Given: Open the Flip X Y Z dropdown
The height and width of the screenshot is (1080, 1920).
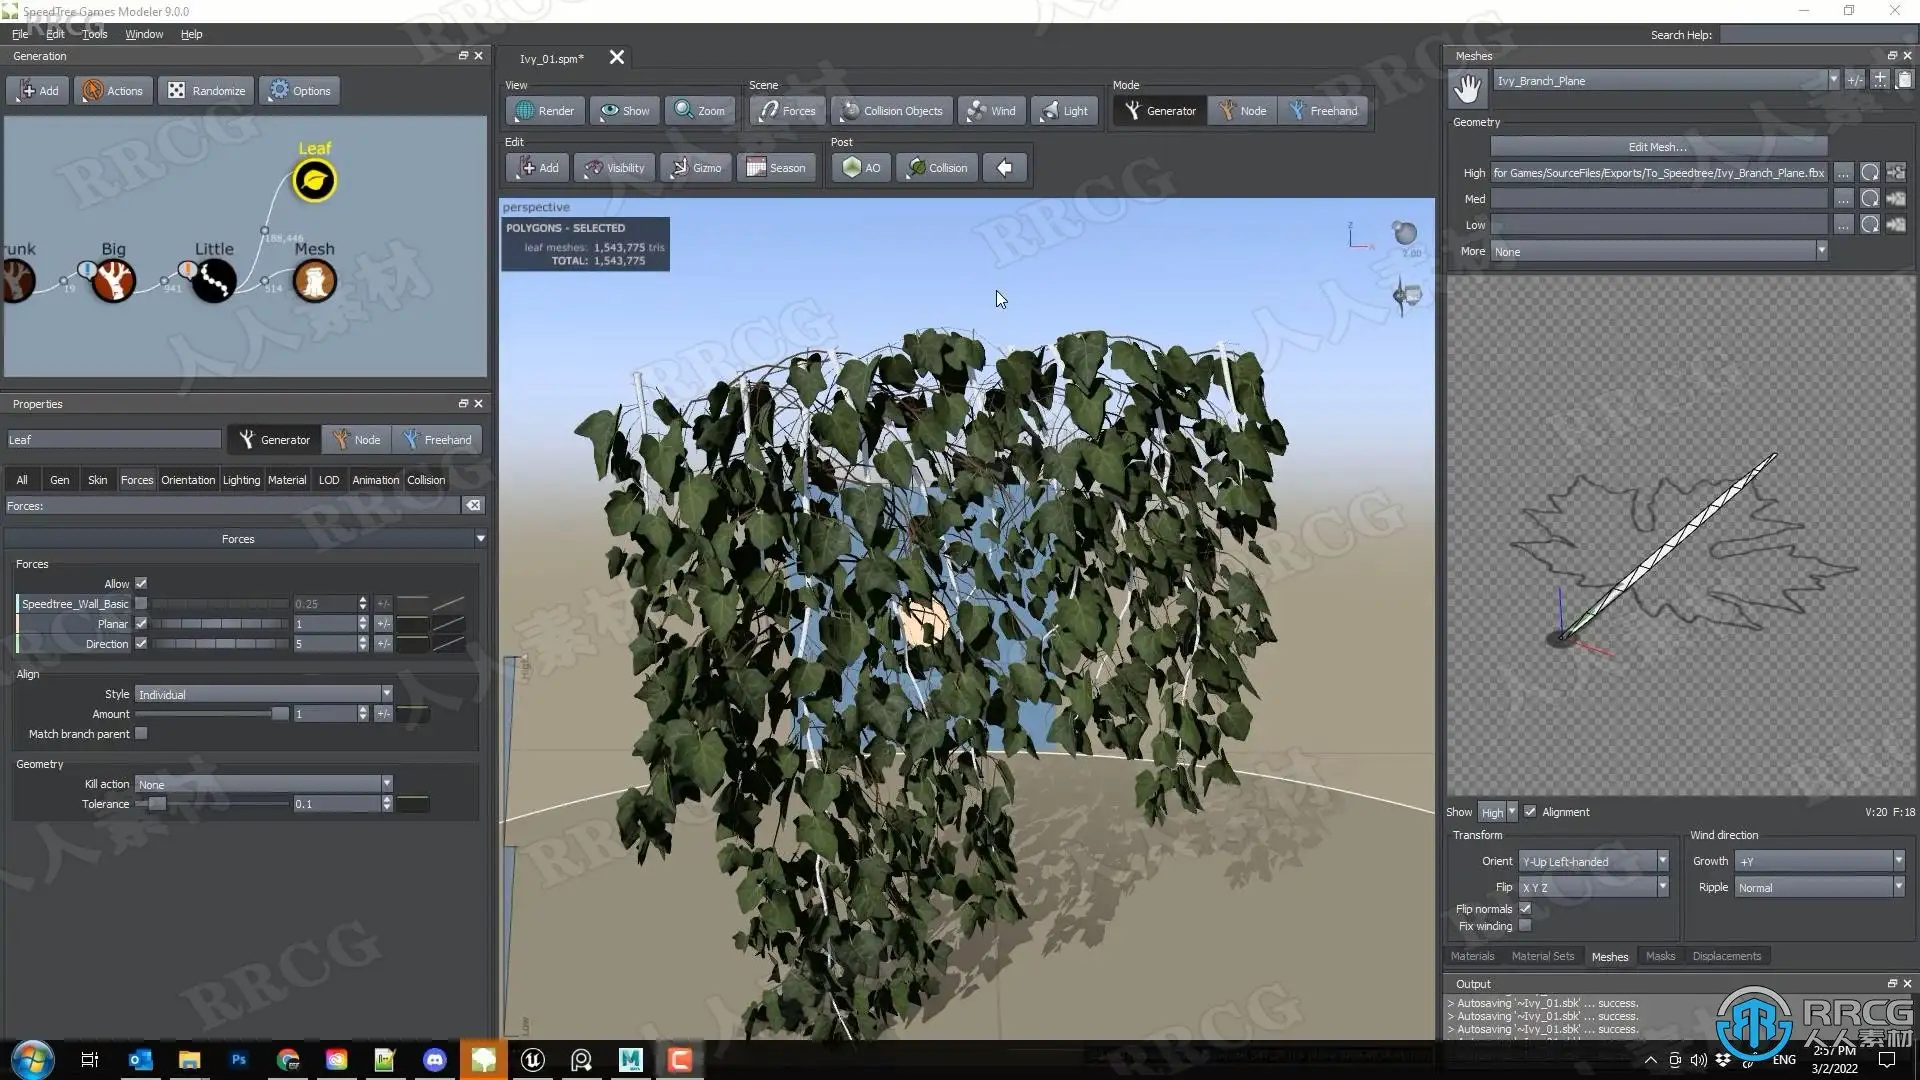Looking at the screenshot, I should (1594, 887).
